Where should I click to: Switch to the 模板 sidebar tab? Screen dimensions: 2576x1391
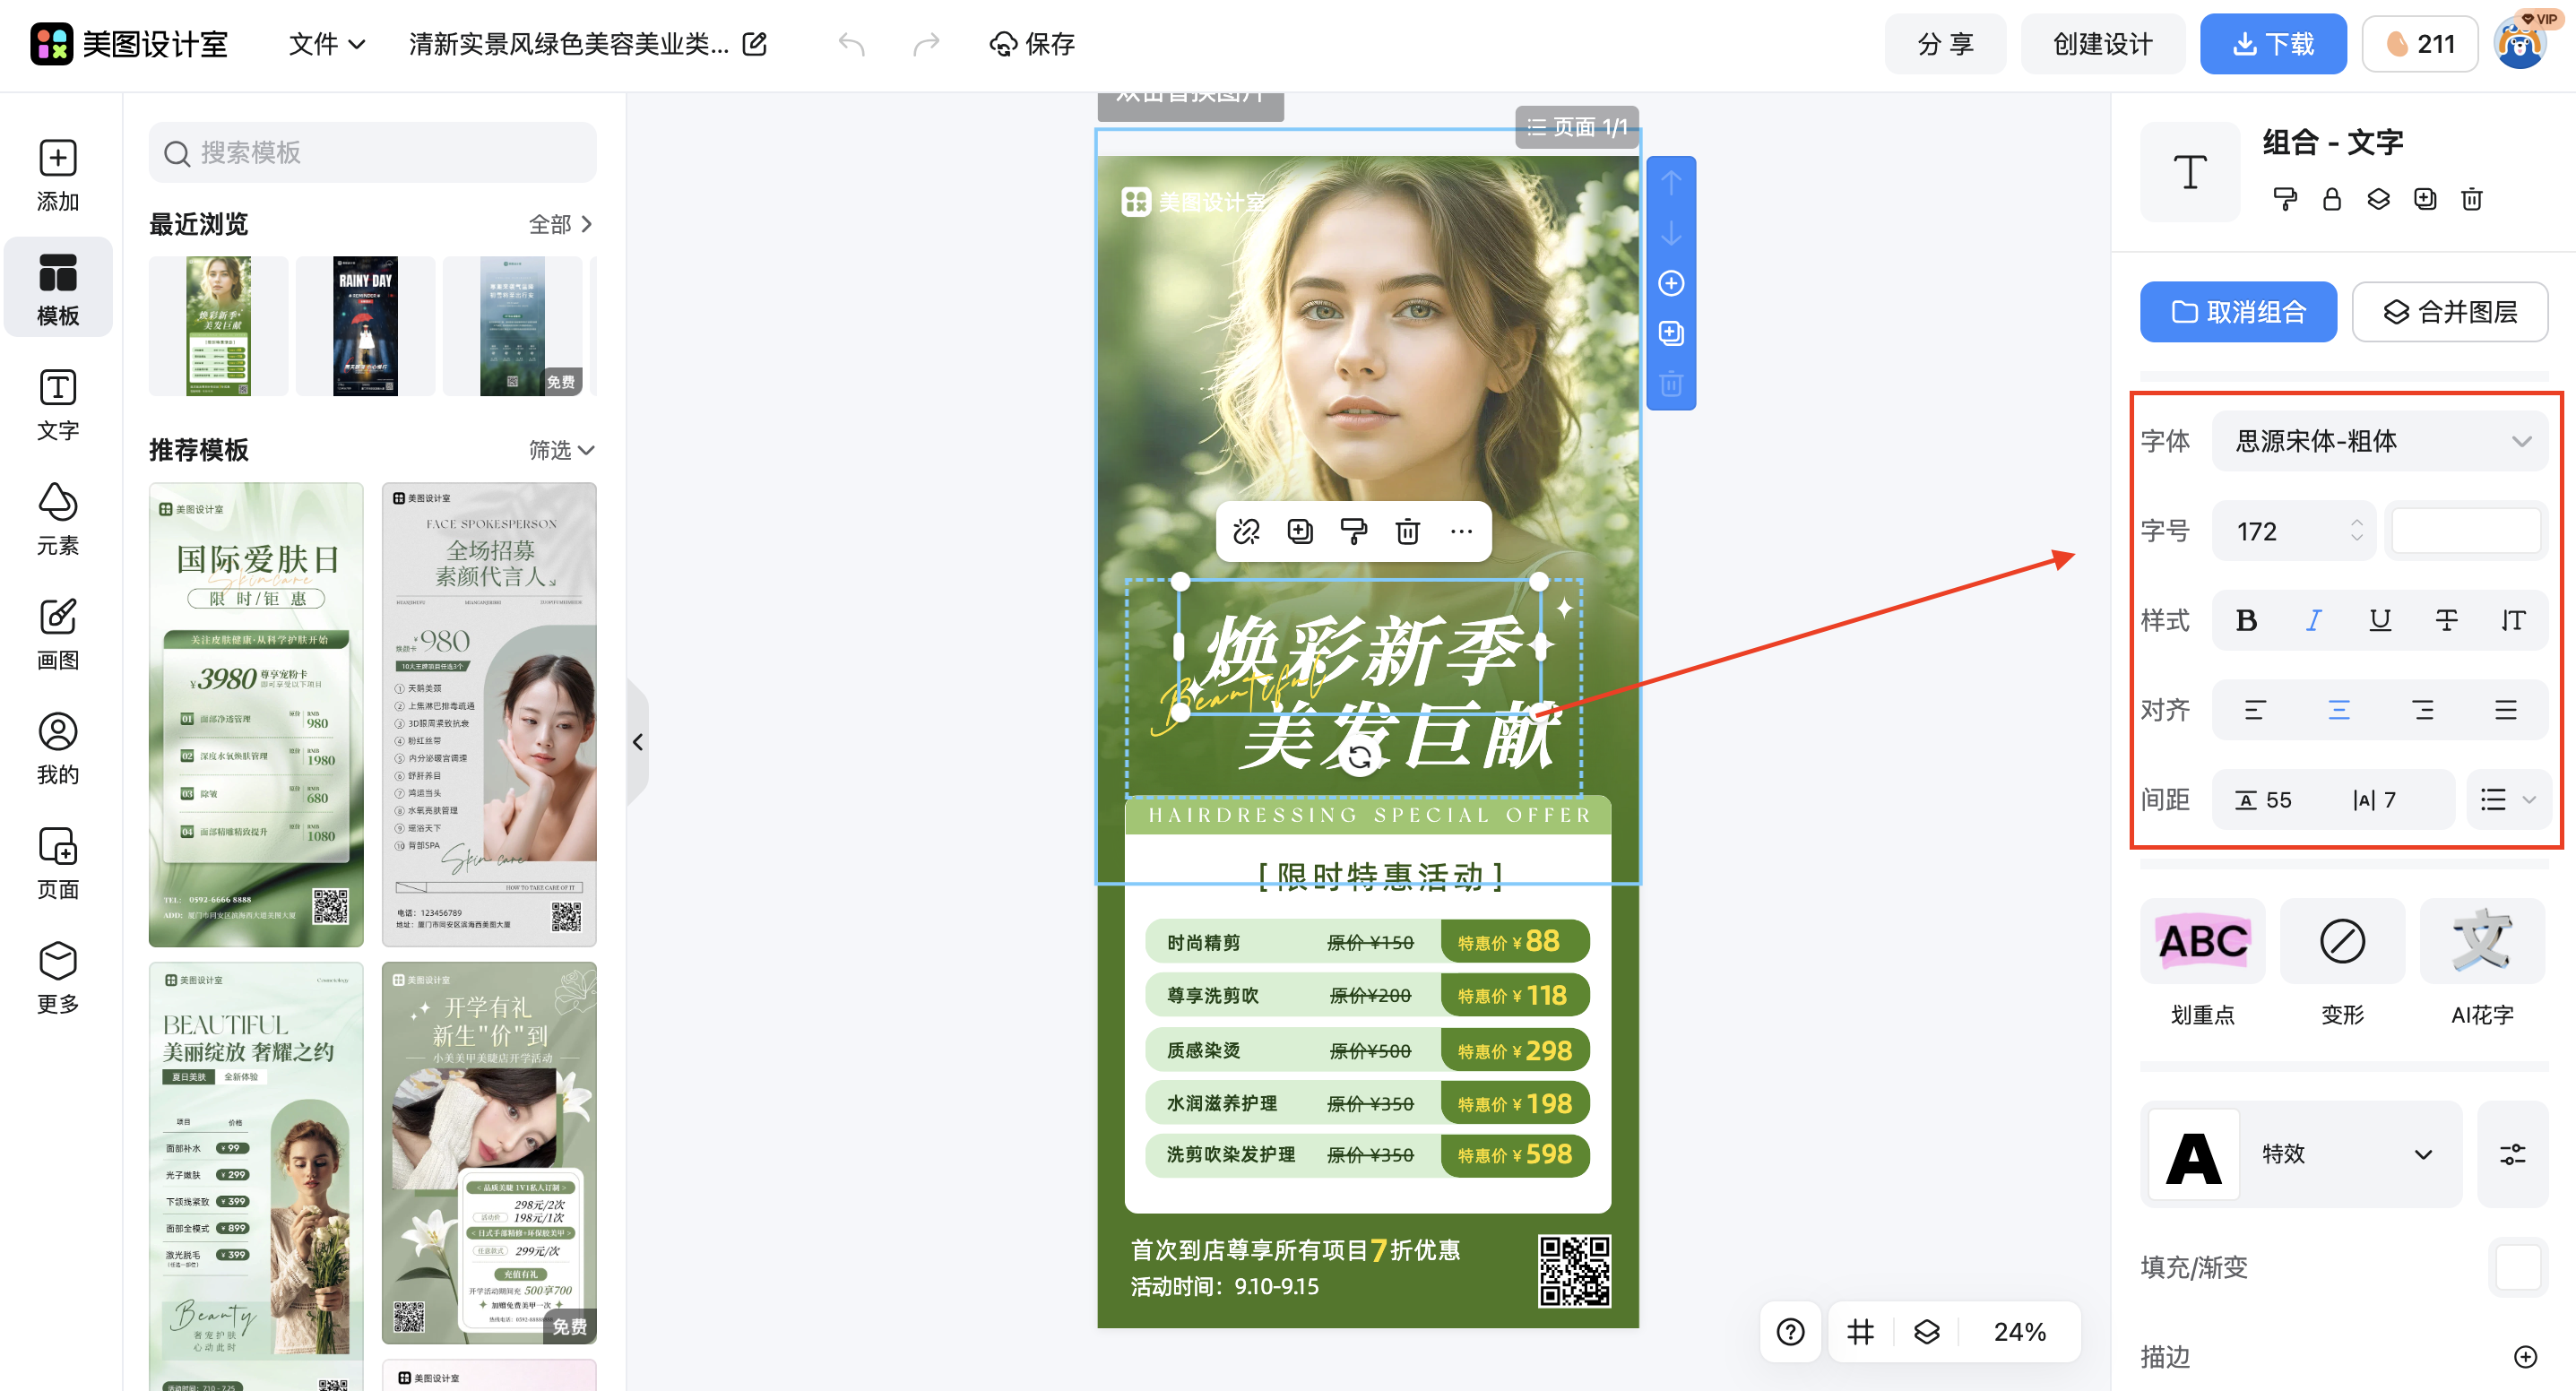[57, 287]
